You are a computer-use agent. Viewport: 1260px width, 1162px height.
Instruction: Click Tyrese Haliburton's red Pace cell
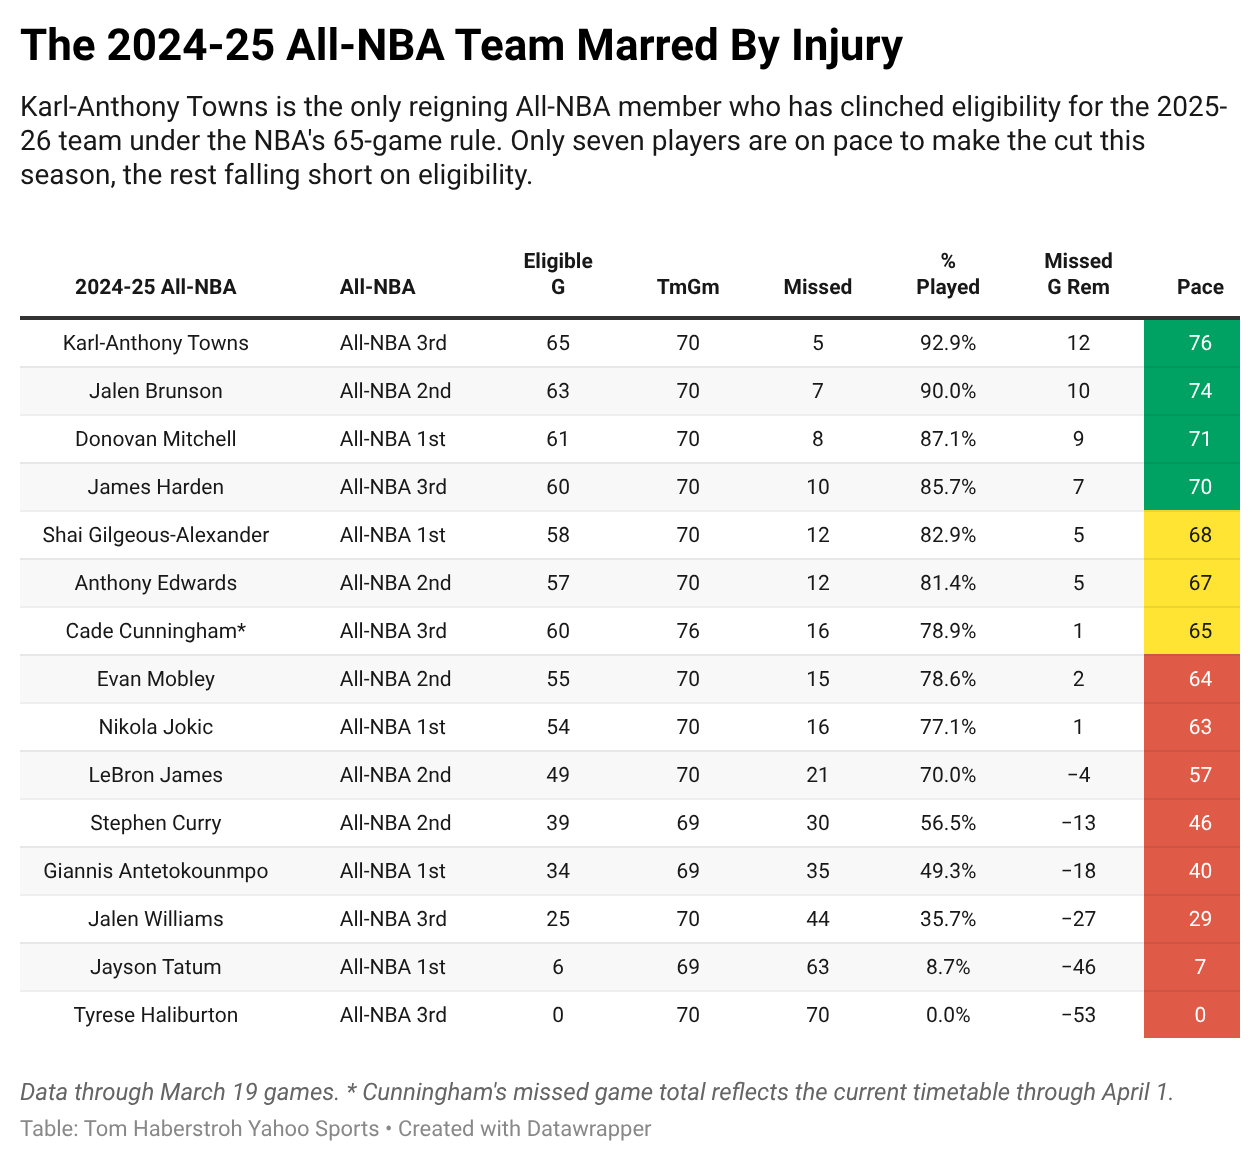pos(1200,1015)
